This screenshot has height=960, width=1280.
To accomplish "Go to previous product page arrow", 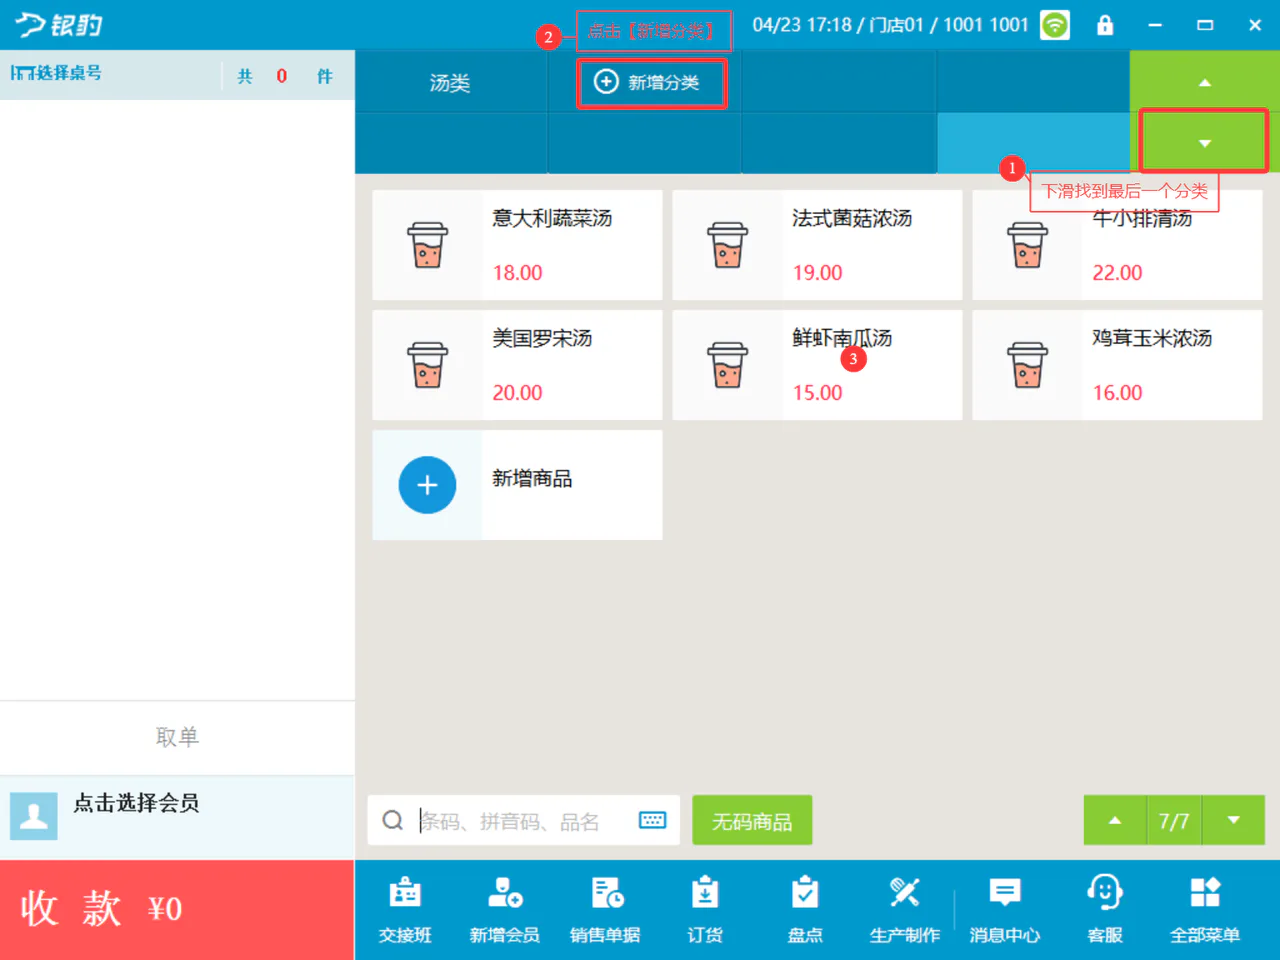I will 1115,820.
